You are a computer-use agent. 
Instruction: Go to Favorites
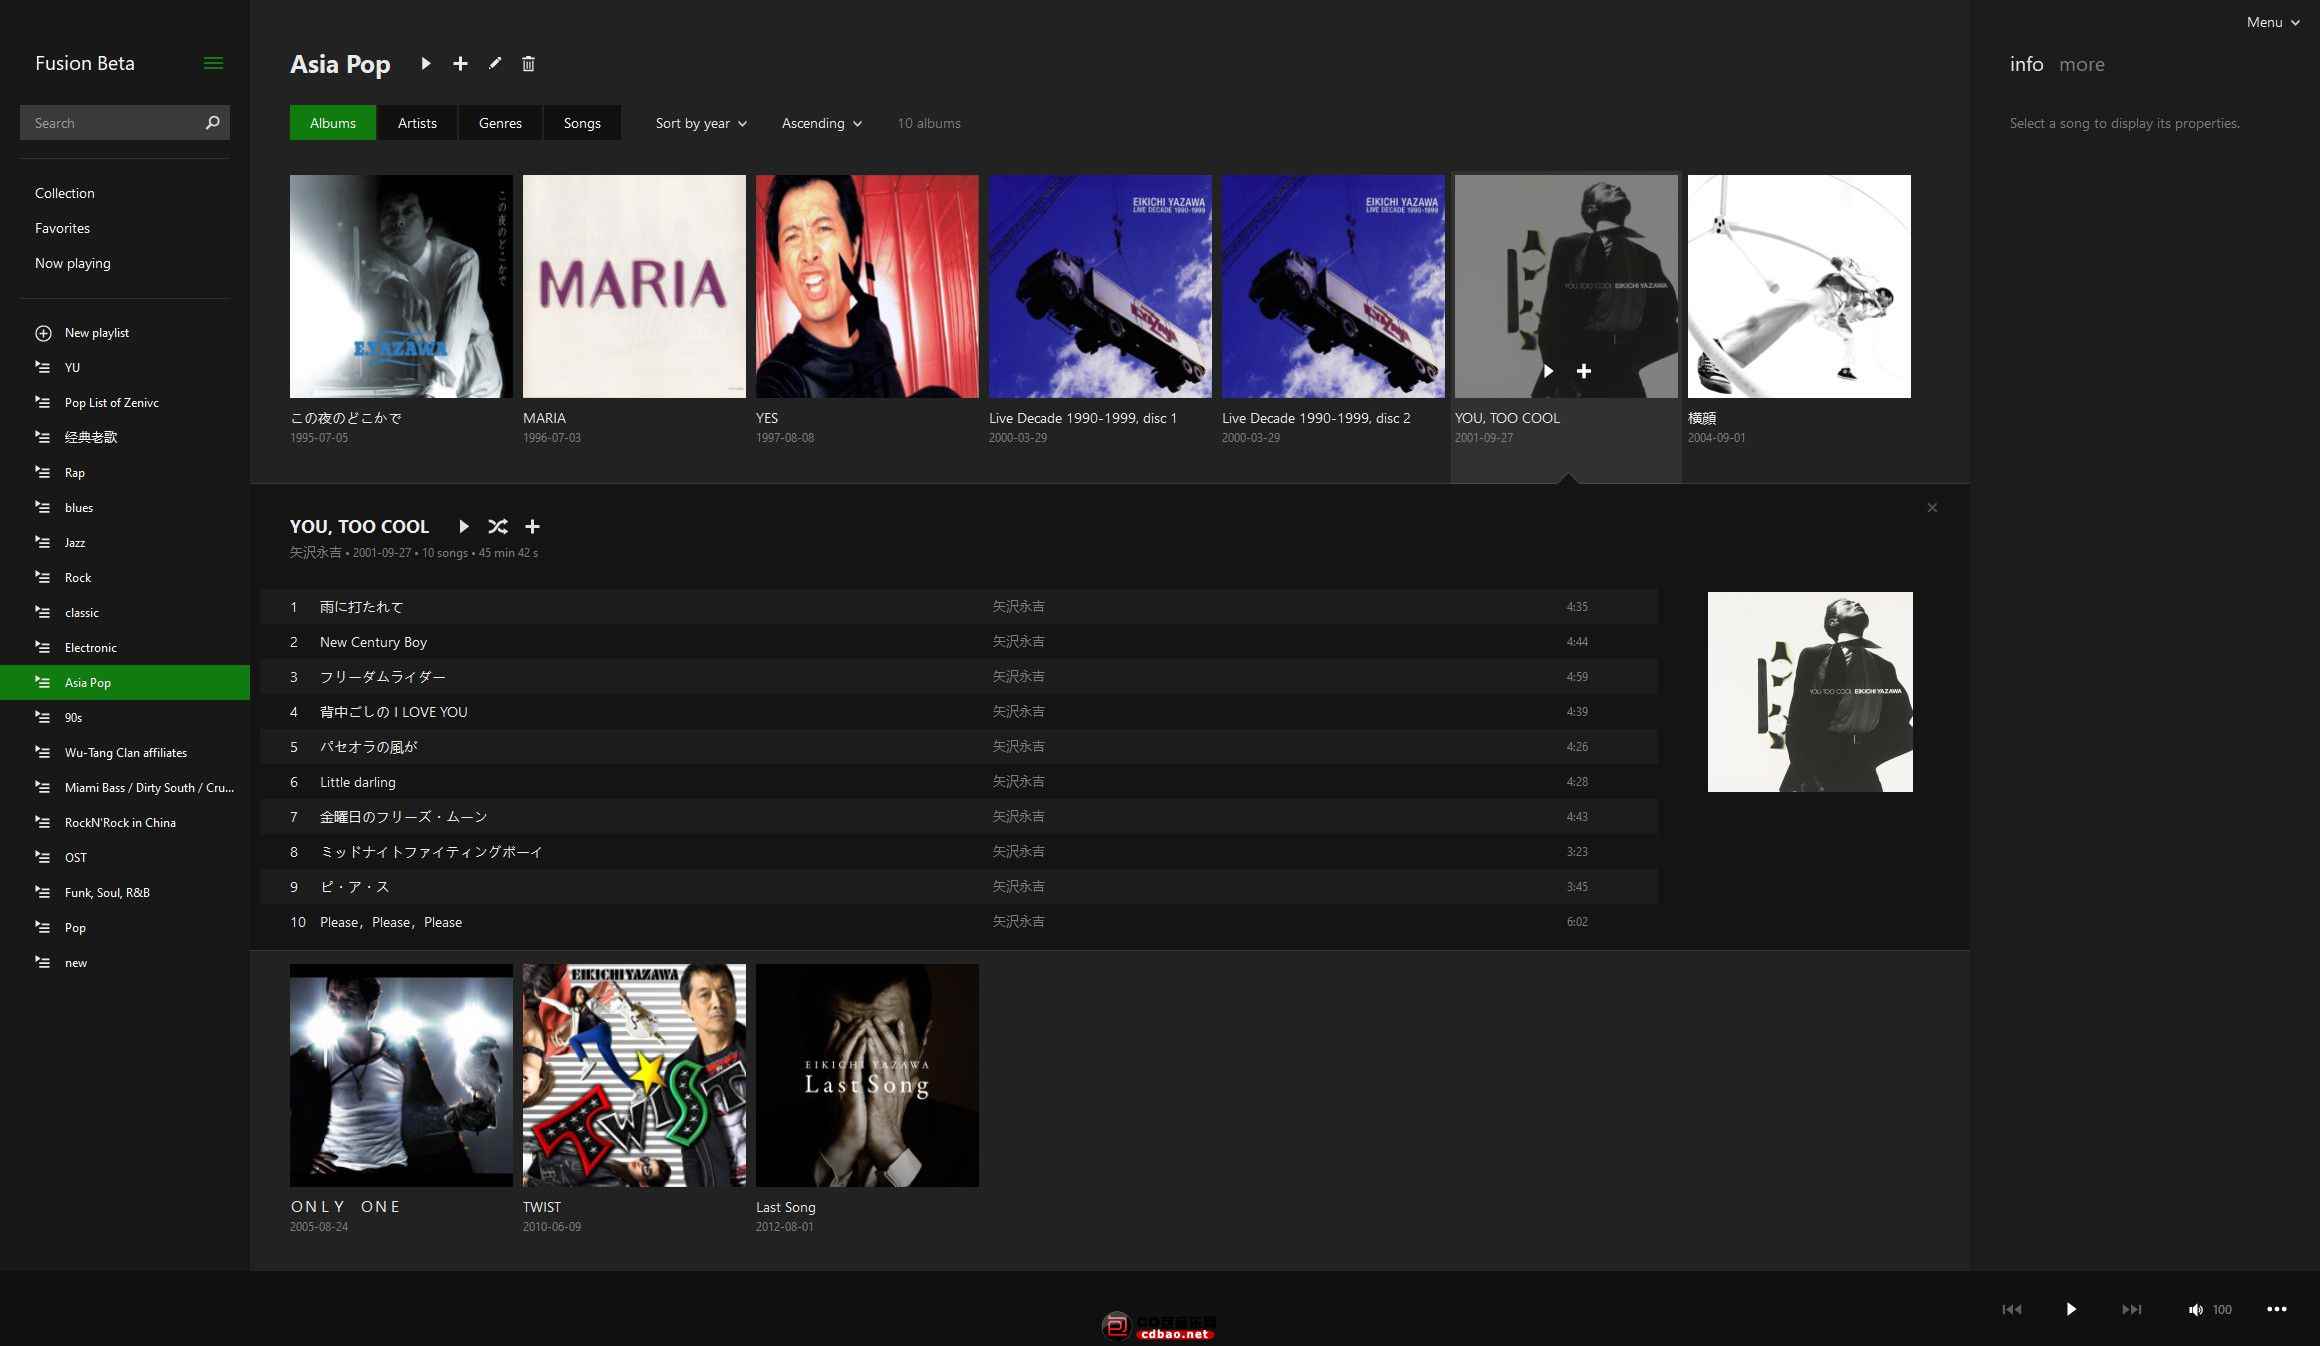pos(62,228)
